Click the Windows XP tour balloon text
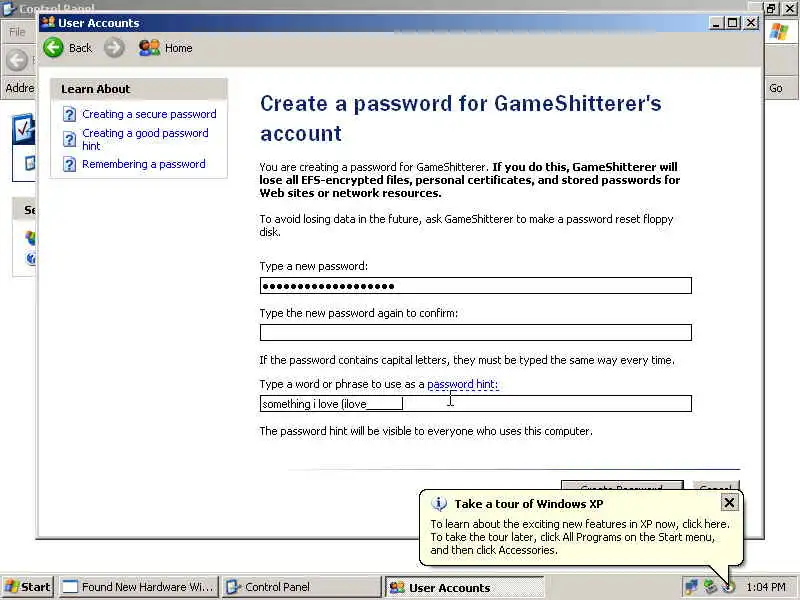 tap(580, 537)
